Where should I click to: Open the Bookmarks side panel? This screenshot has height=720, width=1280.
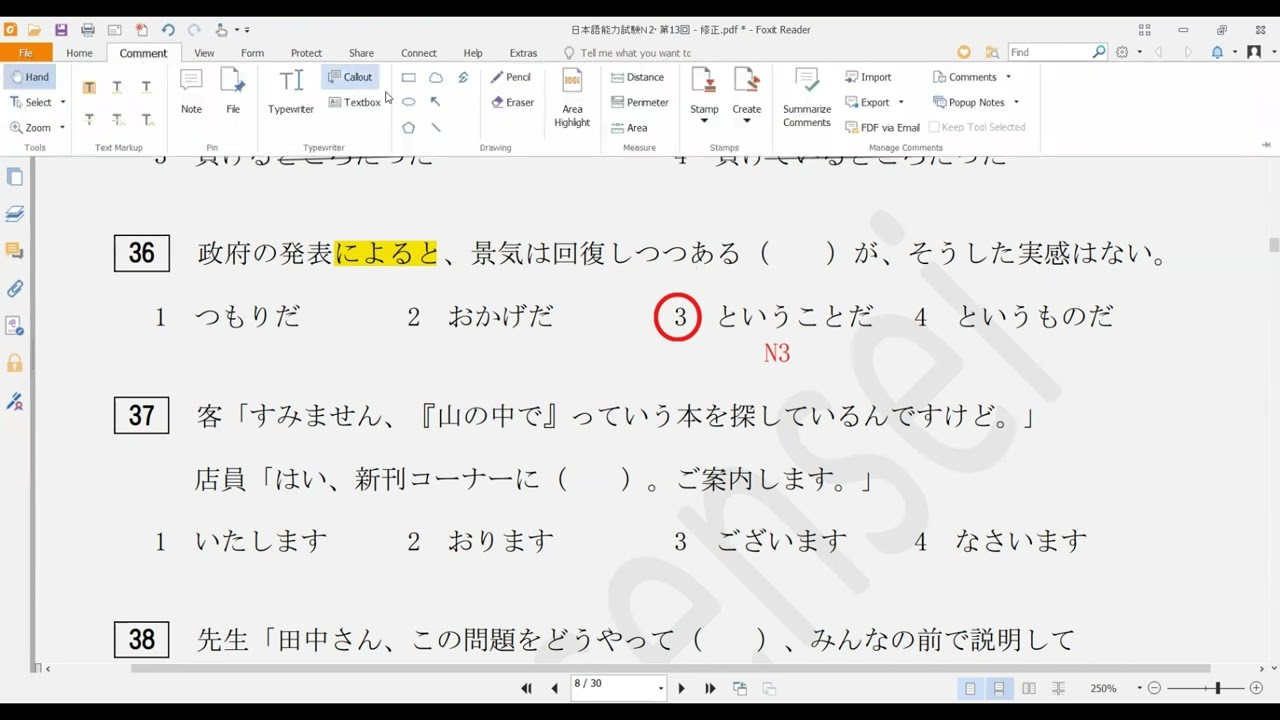click(15, 177)
